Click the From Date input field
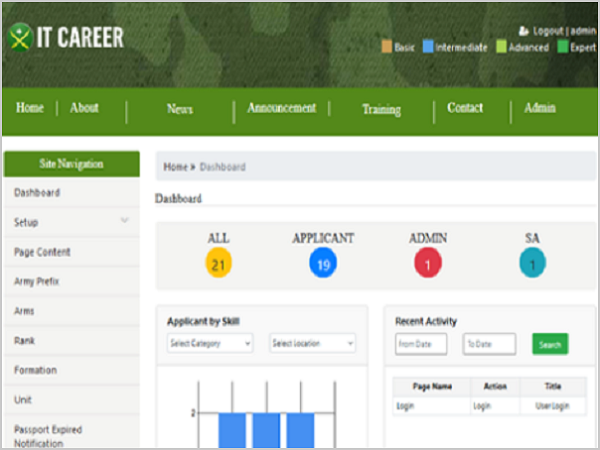 pos(421,344)
